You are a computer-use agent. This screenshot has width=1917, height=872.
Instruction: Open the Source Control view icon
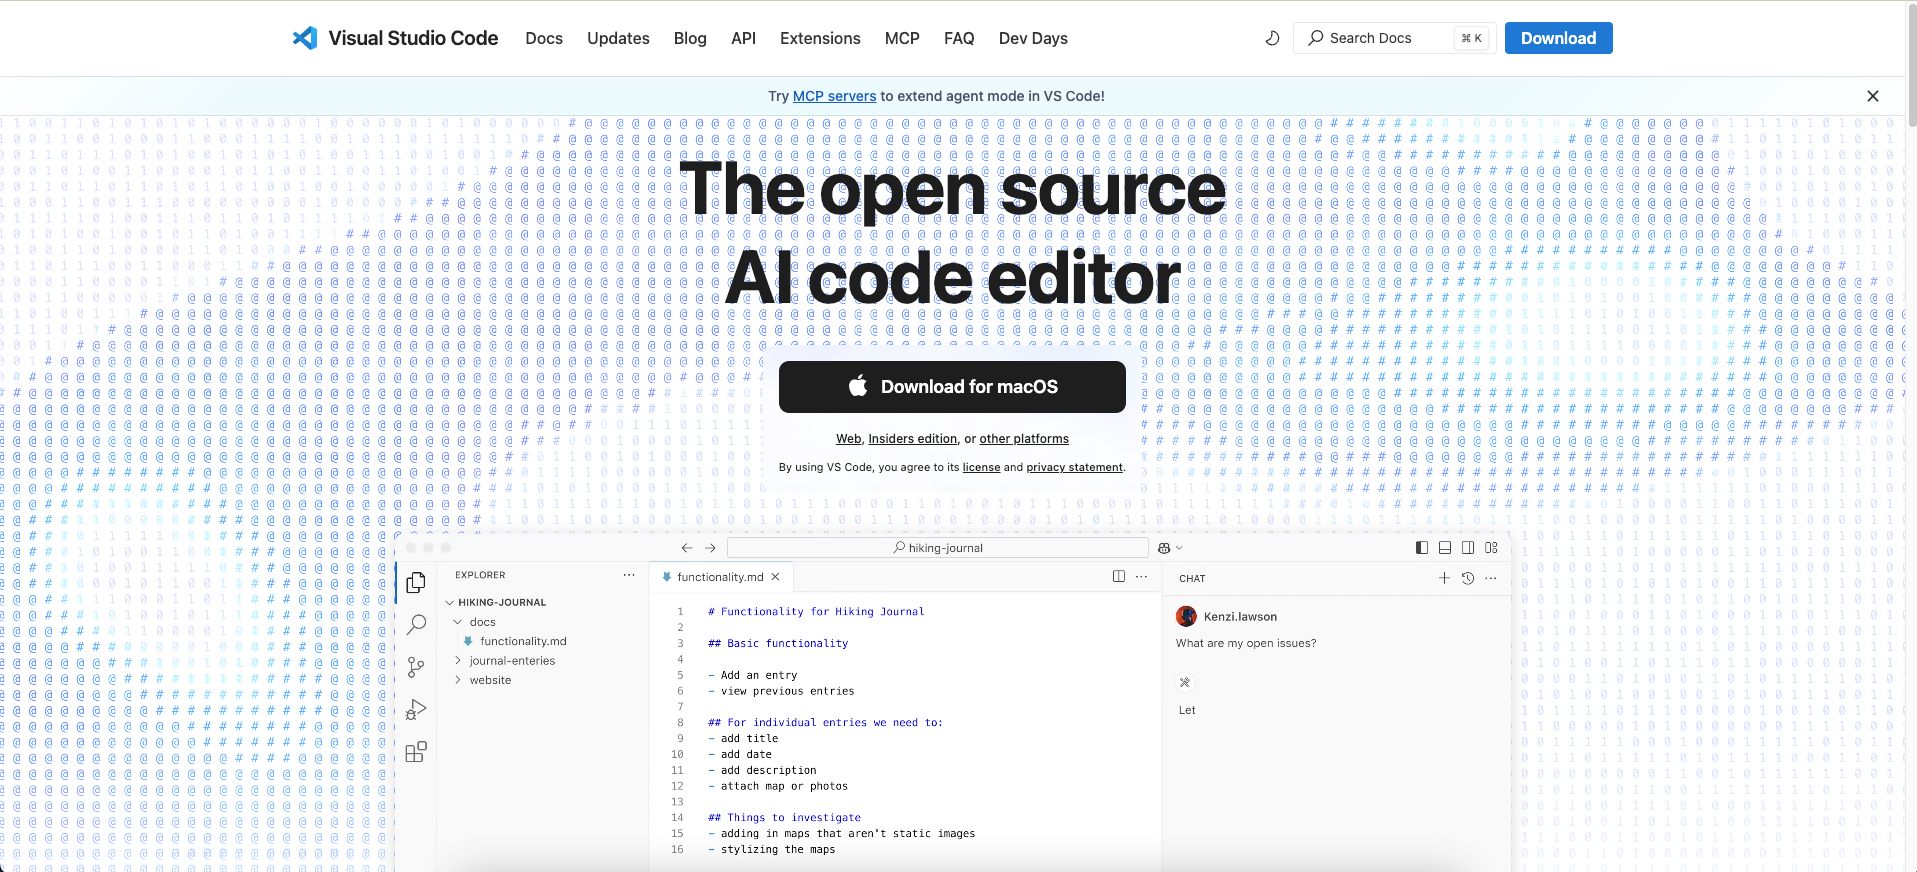(x=416, y=667)
